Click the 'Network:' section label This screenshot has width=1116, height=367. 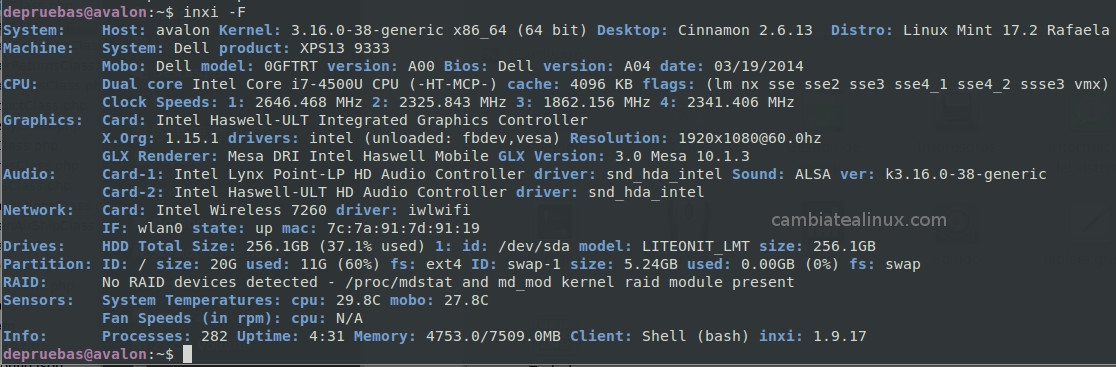coord(38,211)
